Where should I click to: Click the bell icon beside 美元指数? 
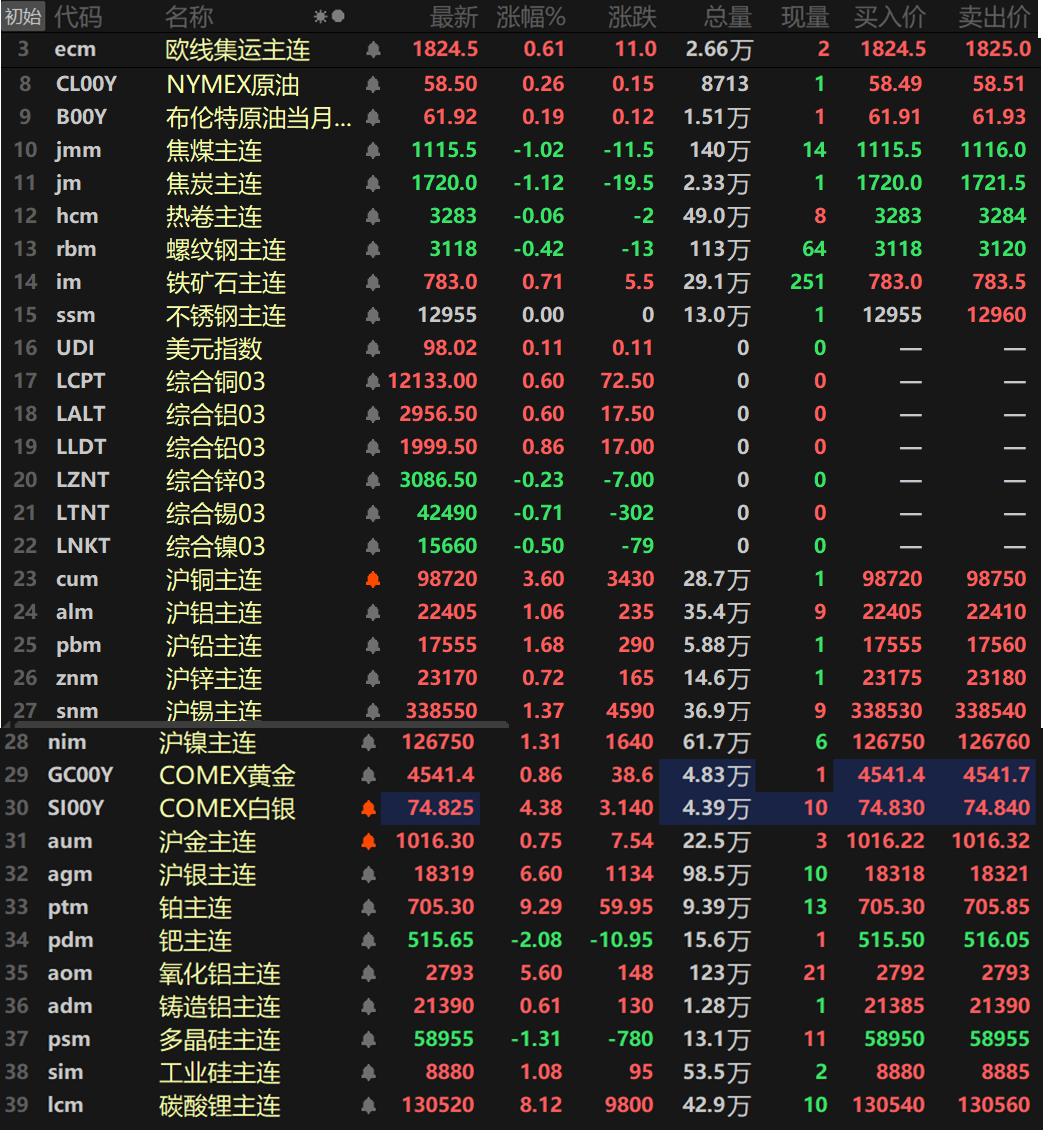click(x=373, y=348)
